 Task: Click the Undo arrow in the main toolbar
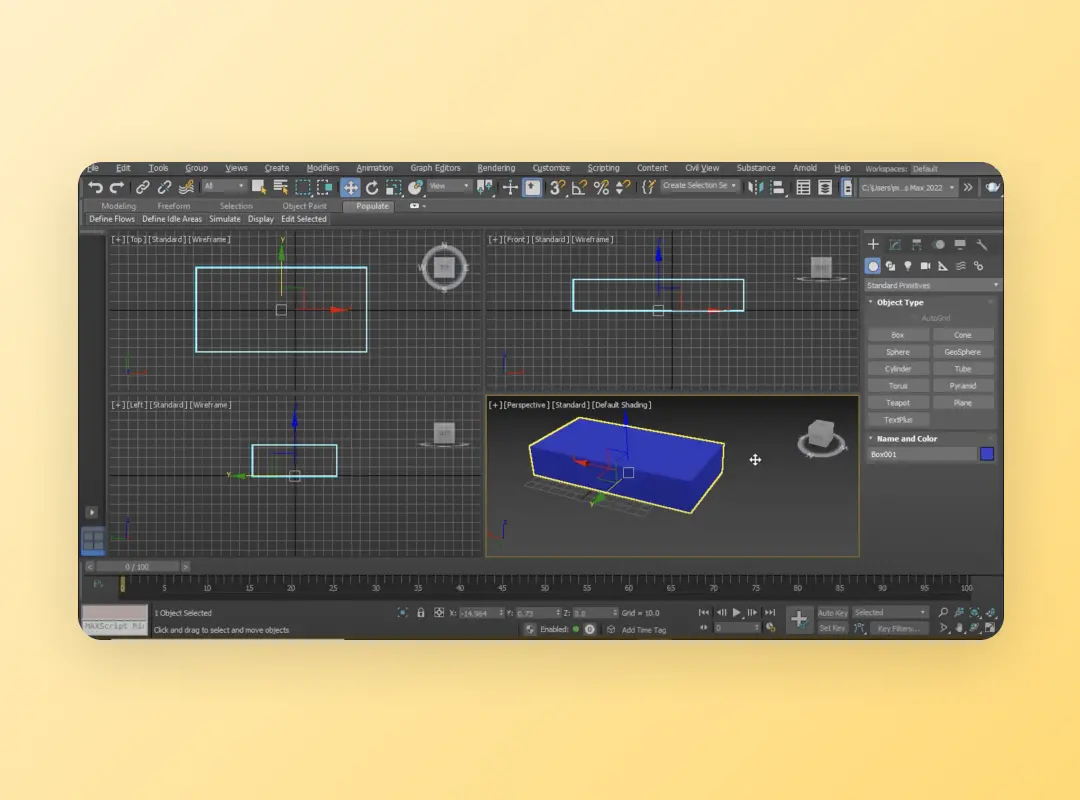(x=95, y=187)
